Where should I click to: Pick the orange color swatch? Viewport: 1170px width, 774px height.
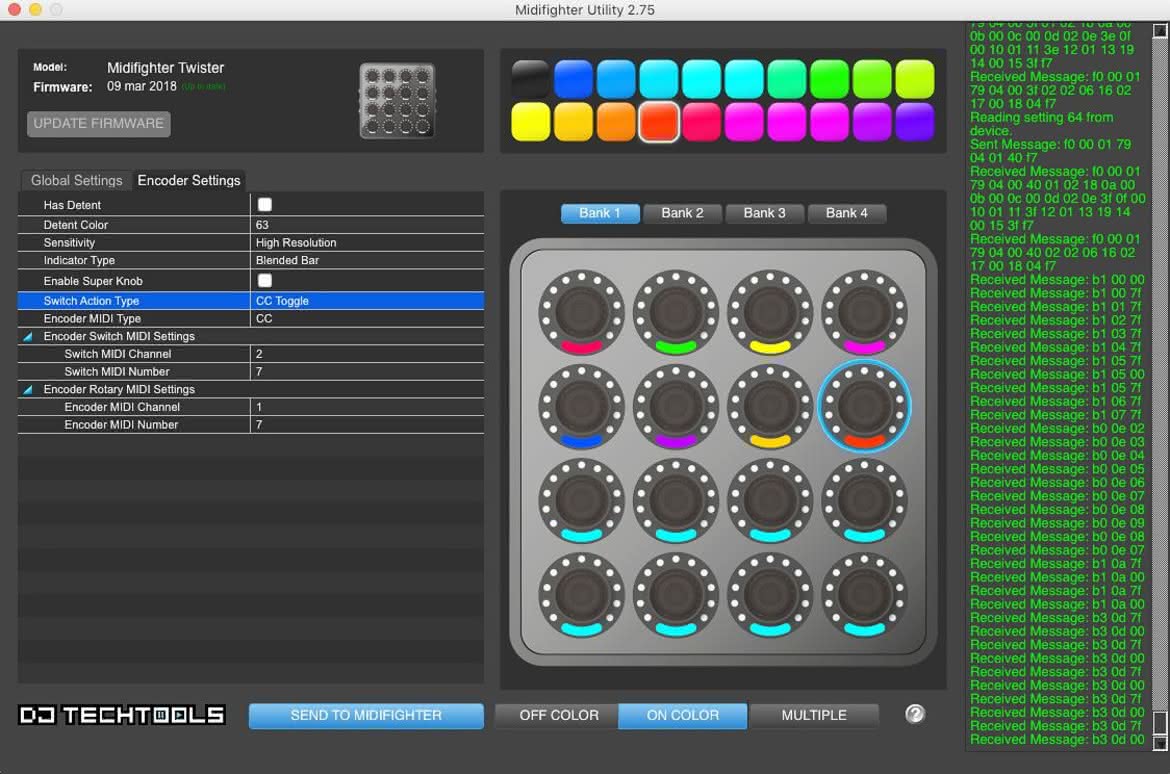click(616, 122)
